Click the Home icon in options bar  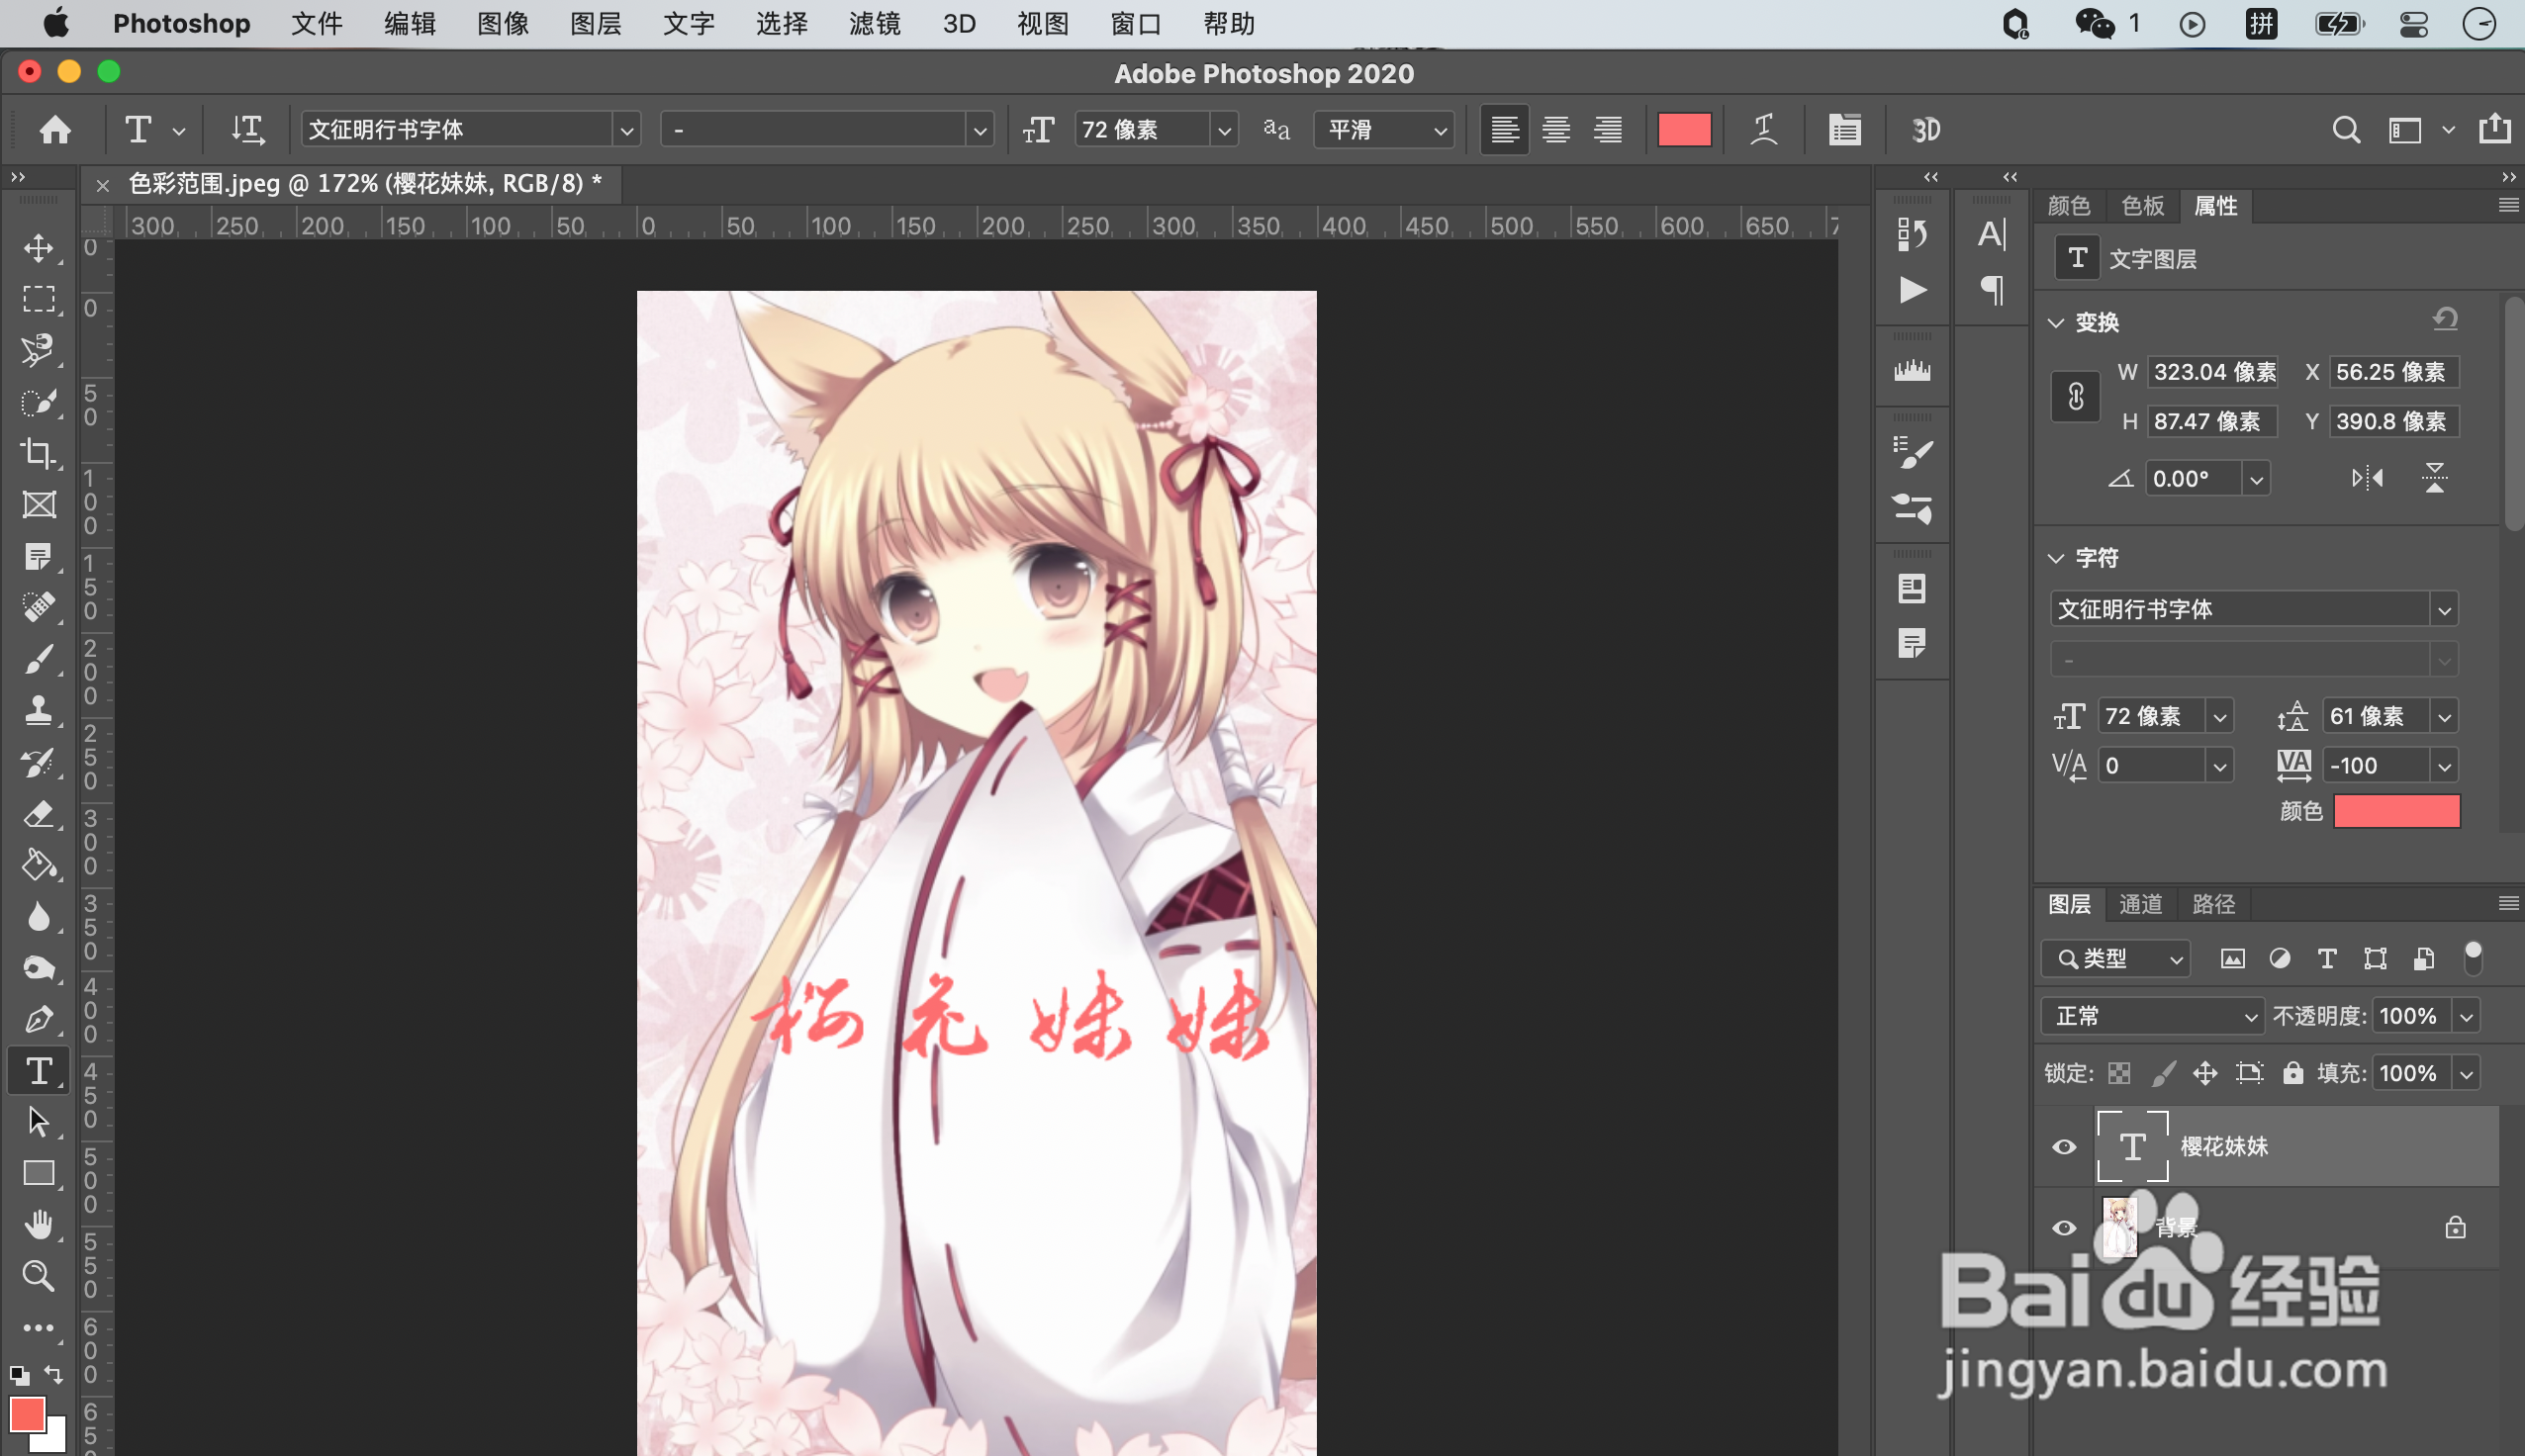coord(55,129)
